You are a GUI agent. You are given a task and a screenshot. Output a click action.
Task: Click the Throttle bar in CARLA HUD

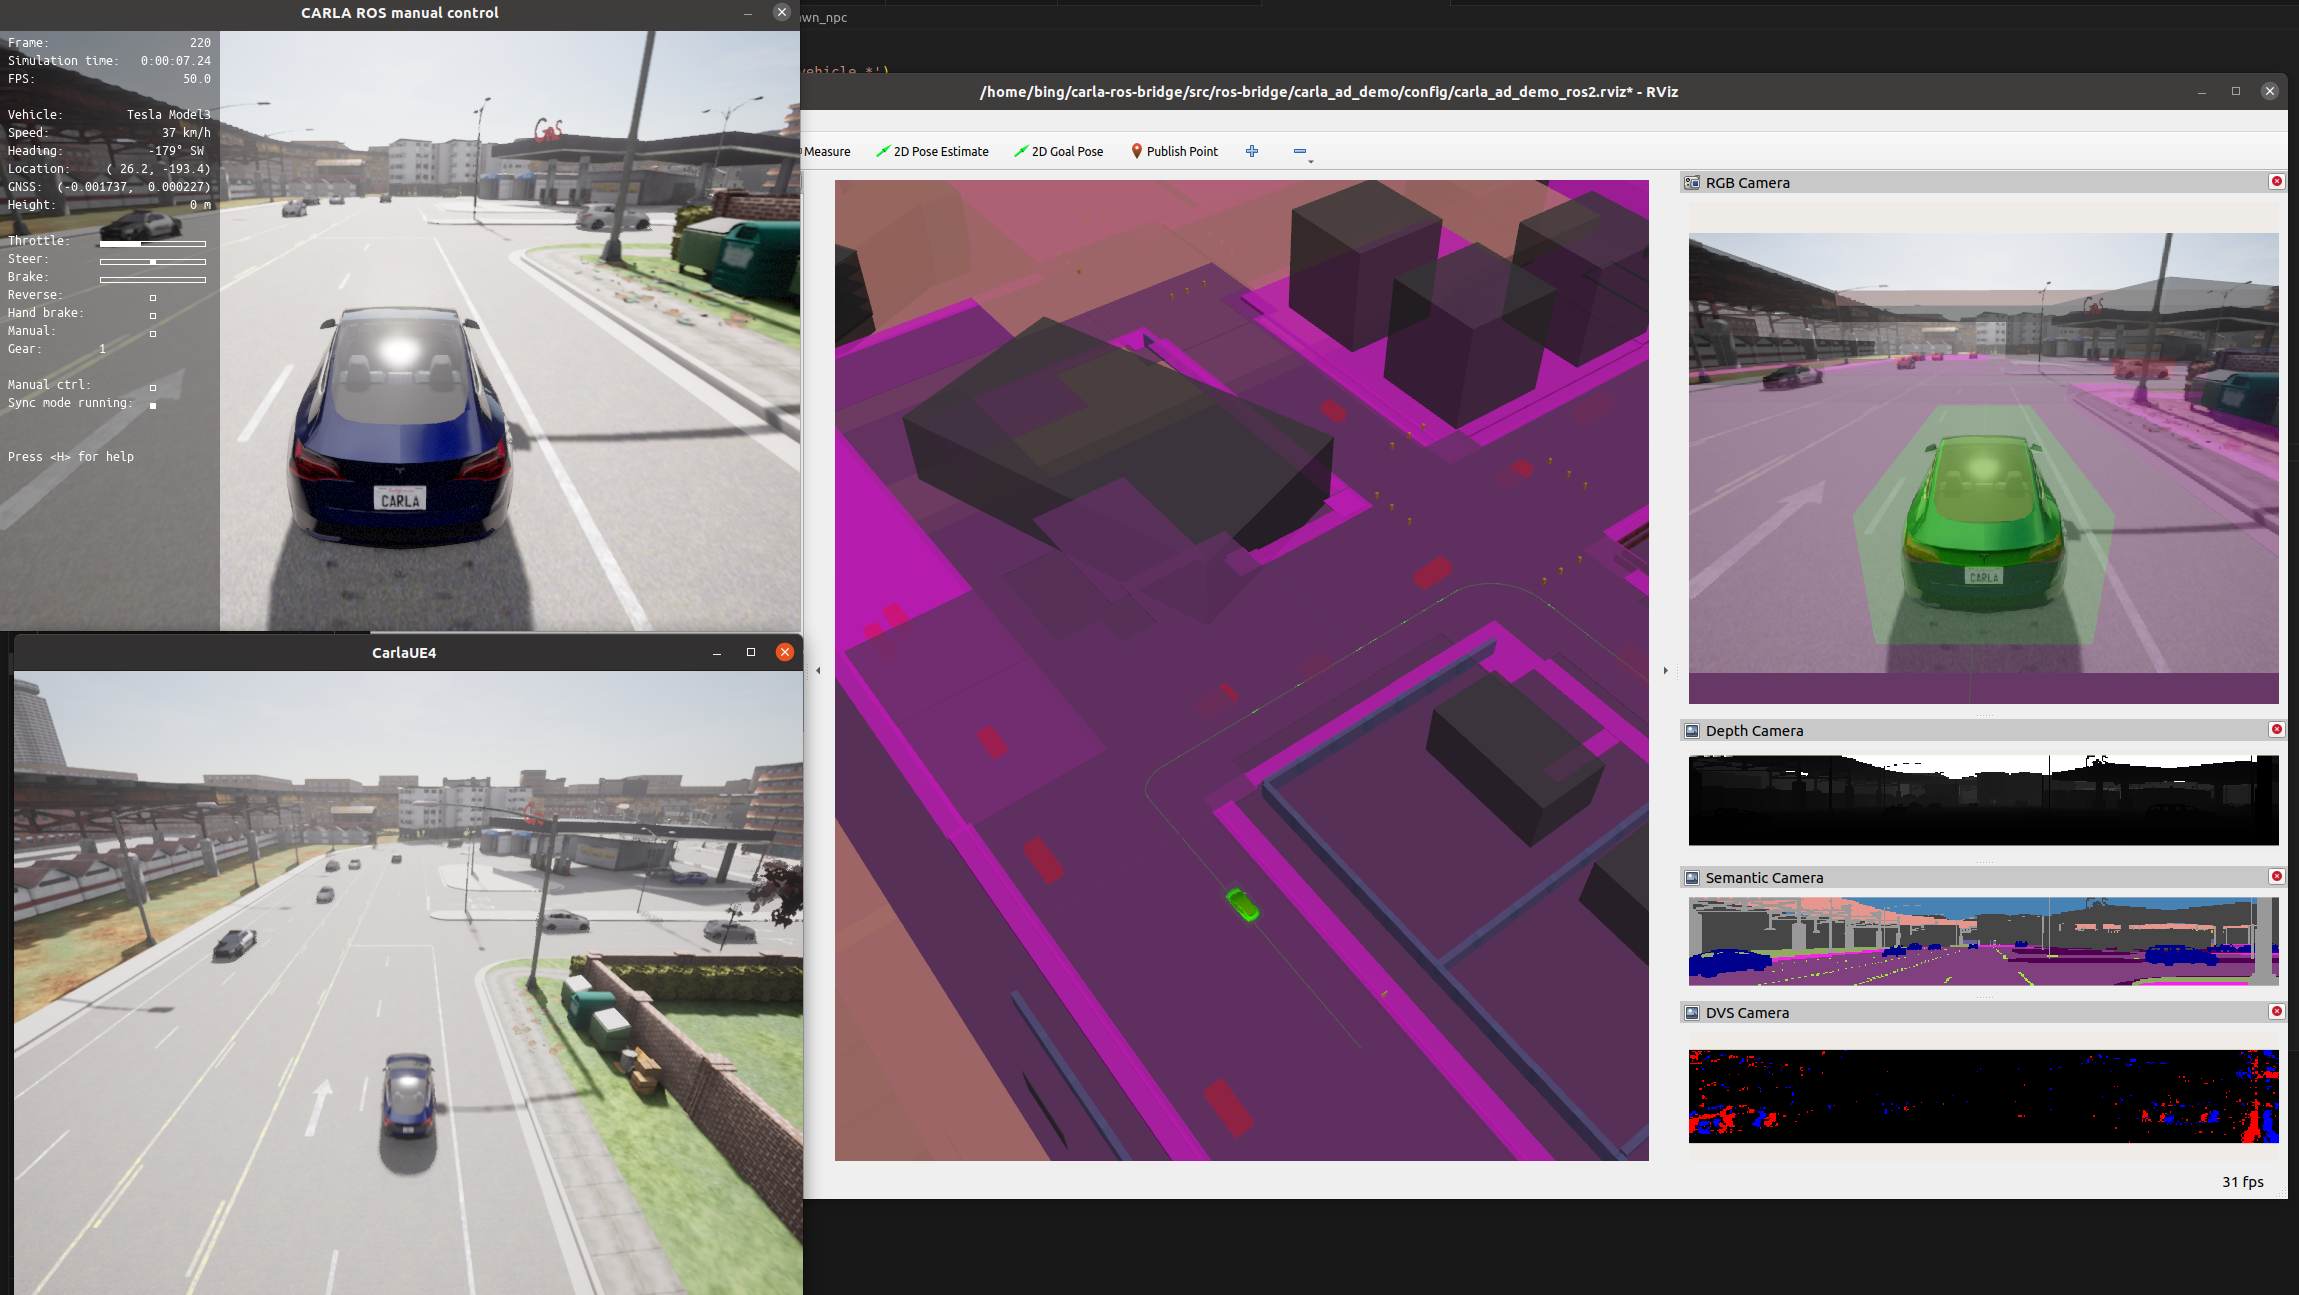153,243
